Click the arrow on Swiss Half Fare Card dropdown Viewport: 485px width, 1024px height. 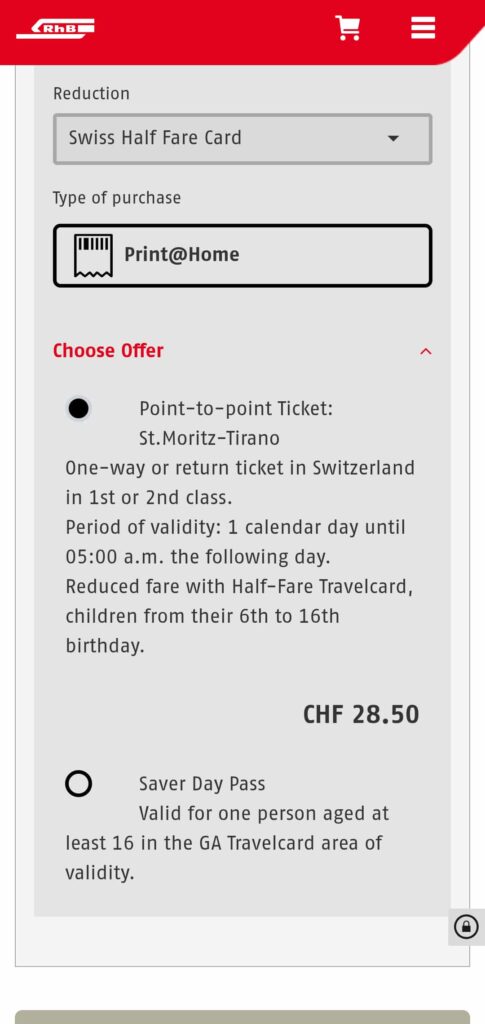[x=393, y=138]
